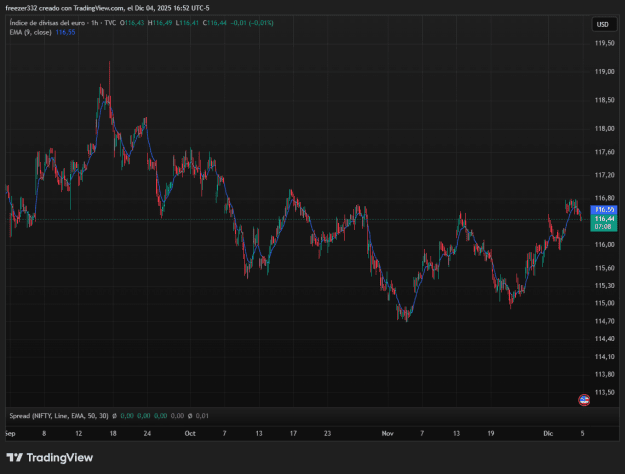Click the freezer332 creado con TradingView.com header text
Viewport: 625px width, 474px height.
pos(65,8)
